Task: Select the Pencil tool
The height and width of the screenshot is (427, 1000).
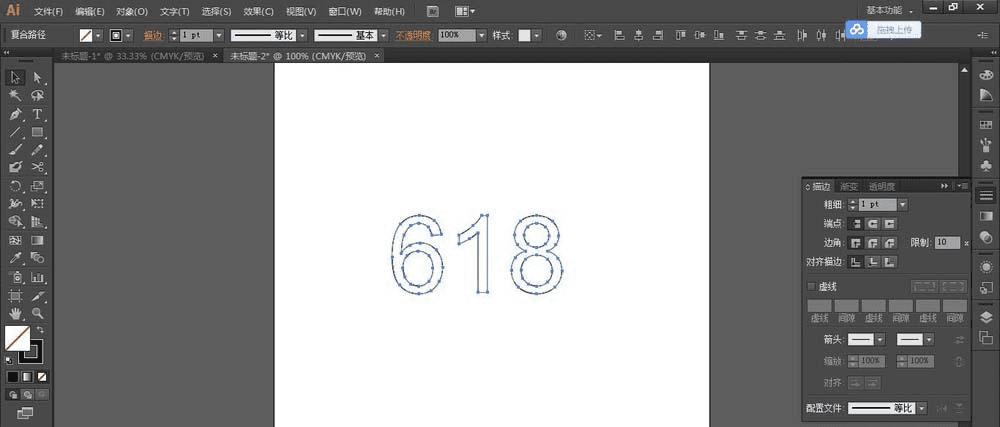Action: (x=38, y=150)
